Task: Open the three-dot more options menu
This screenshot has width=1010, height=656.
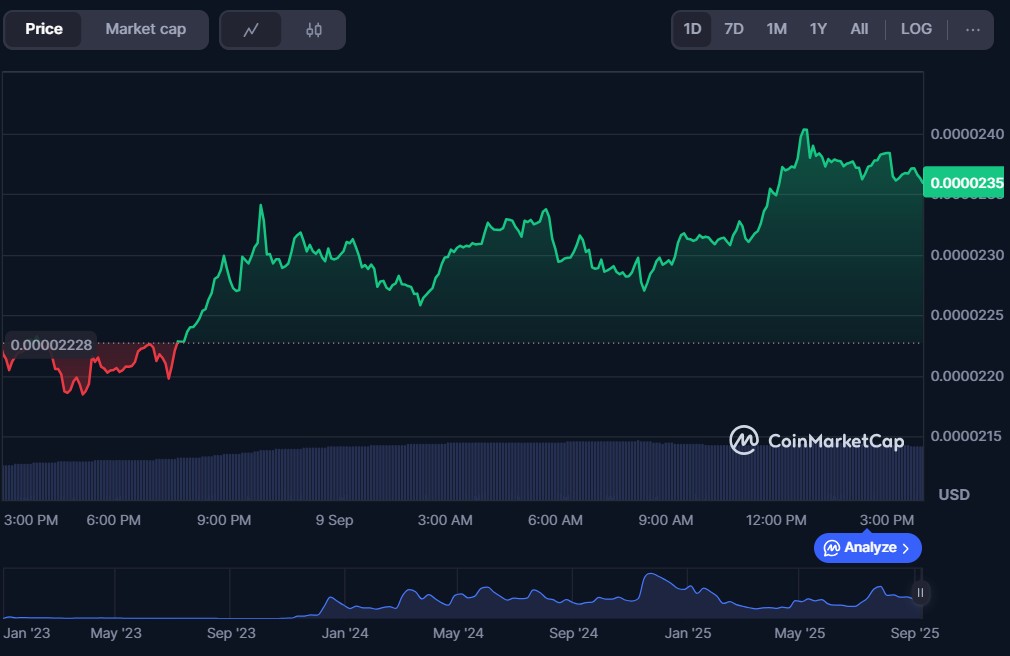Action: point(972,29)
